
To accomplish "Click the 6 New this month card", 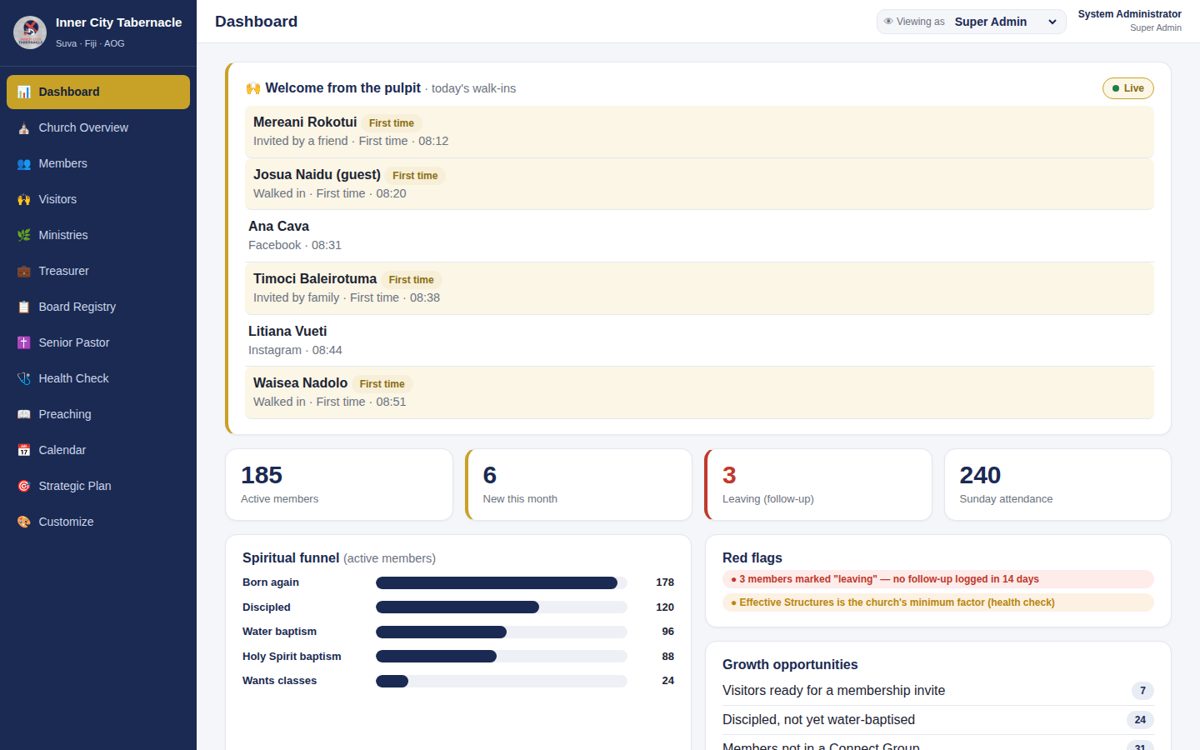I will coord(579,485).
